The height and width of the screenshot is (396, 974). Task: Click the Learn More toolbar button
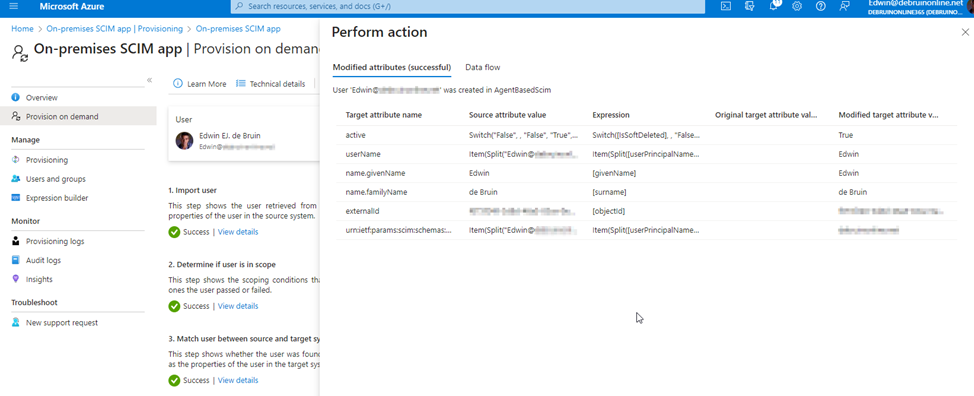coord(200,84)
